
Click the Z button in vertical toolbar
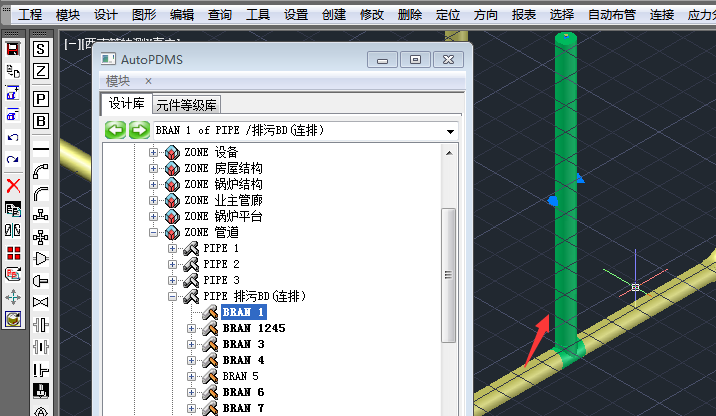pyautogui.click(x=41, y=71)
